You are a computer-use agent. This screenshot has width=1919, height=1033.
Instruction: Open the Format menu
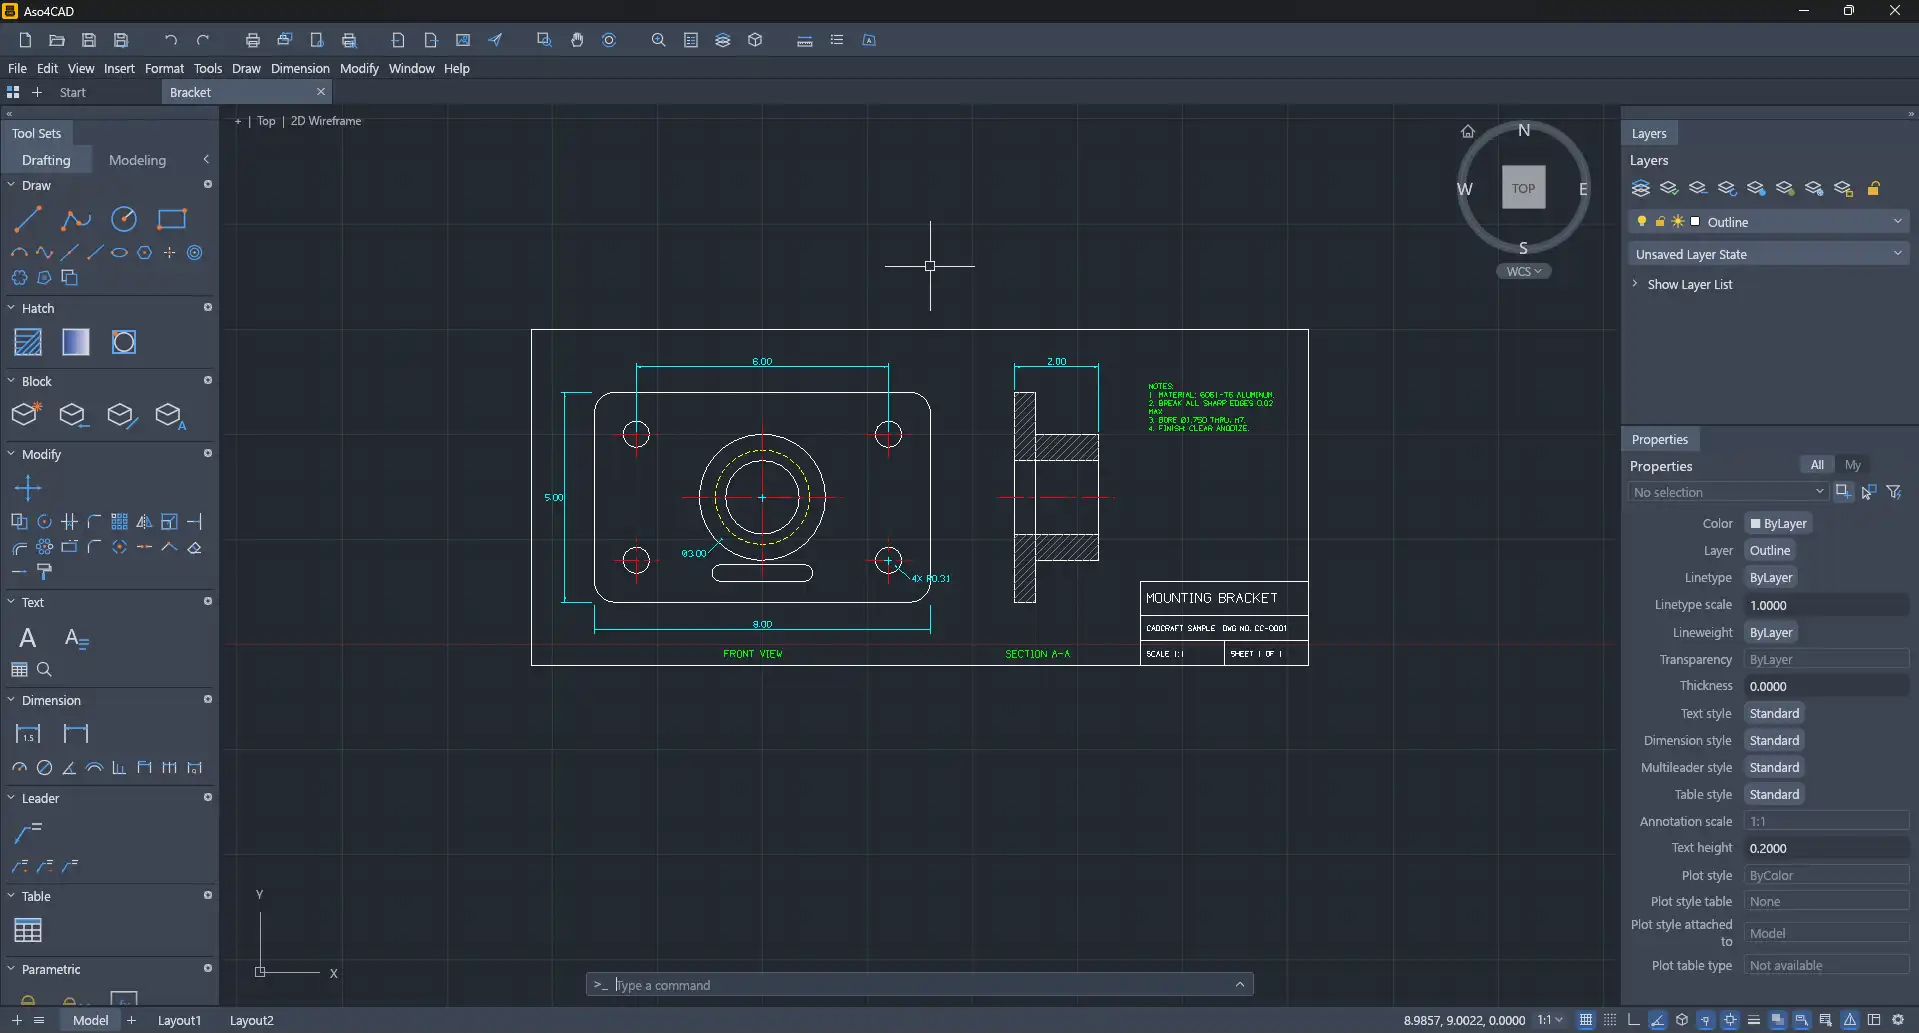164,68
